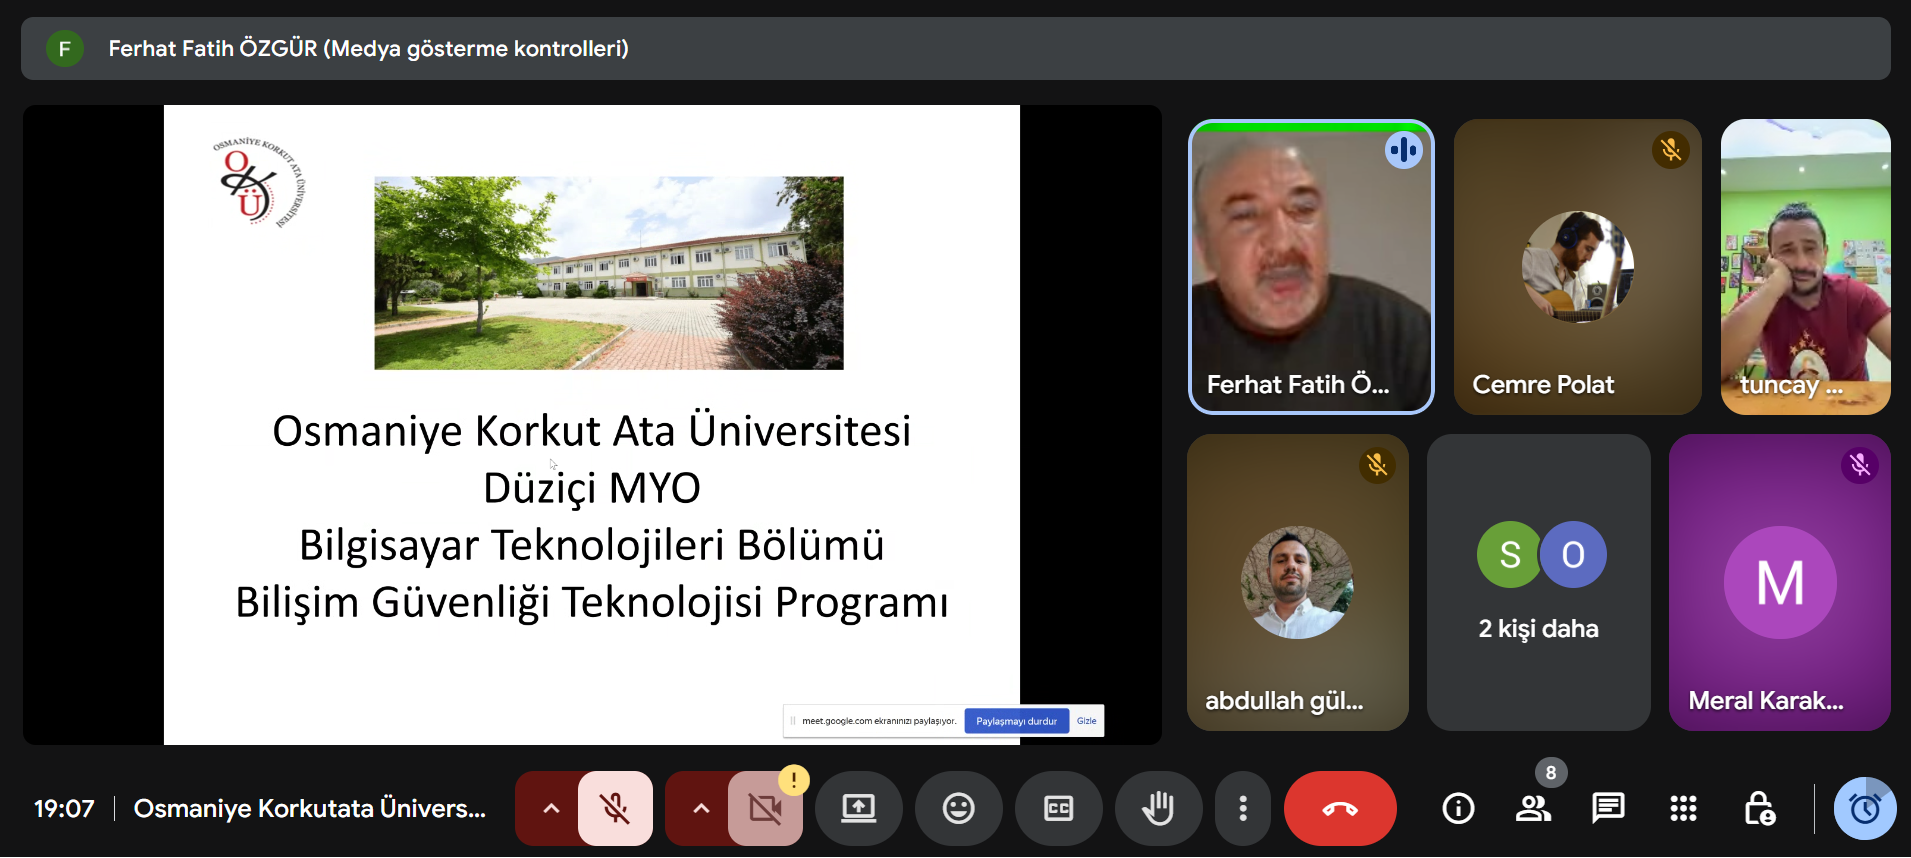Click the blue alarm clock extension icon
1911x858 pixels.
[x=1865, y=808]
